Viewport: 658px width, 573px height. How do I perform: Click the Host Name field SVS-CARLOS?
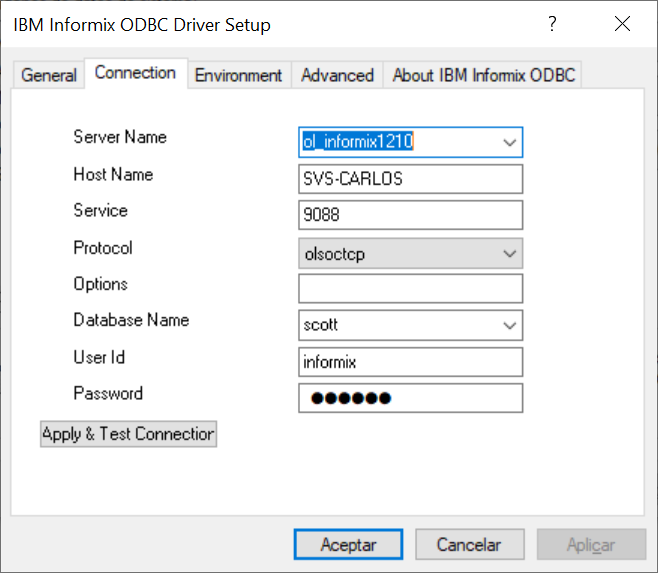410,179
